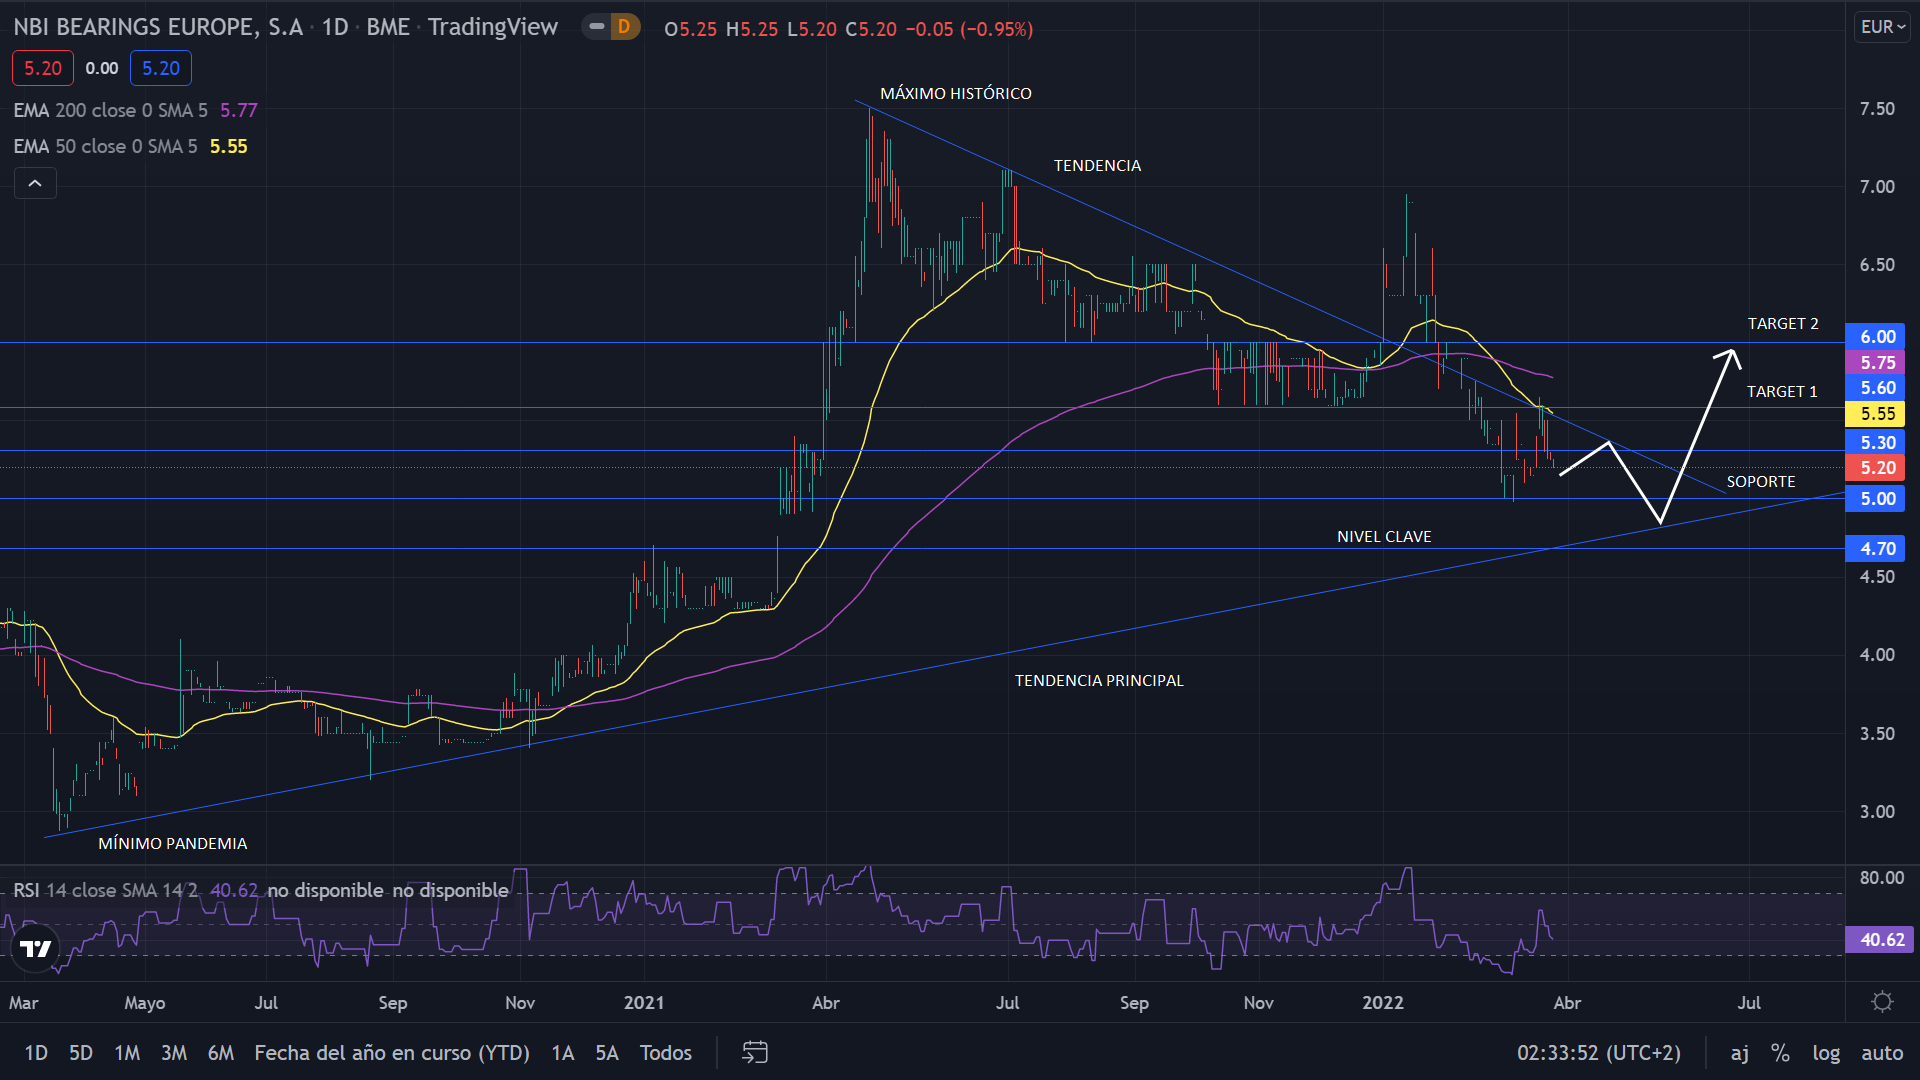Open the go-to-date calendar icon
The image size is (1920, 1080).
pos(755,1052)
